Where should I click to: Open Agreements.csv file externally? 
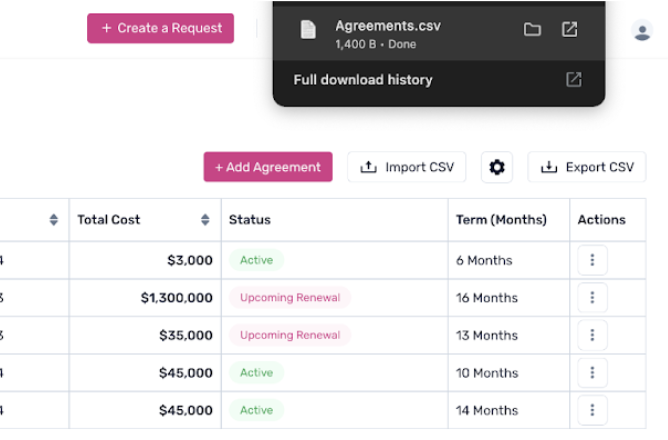[569, 30]
